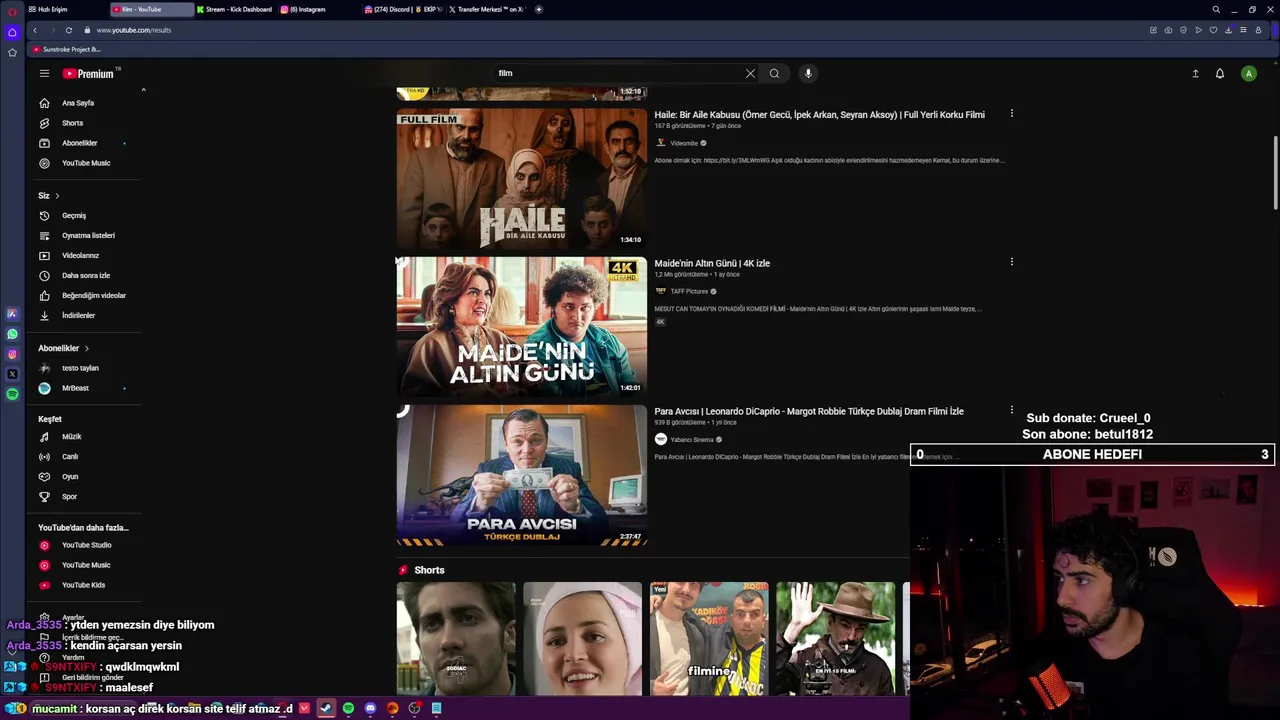Open Spotify from the Windows taskbar
The height and width of the screenshot is (720, 1280).
pos(348,708)
